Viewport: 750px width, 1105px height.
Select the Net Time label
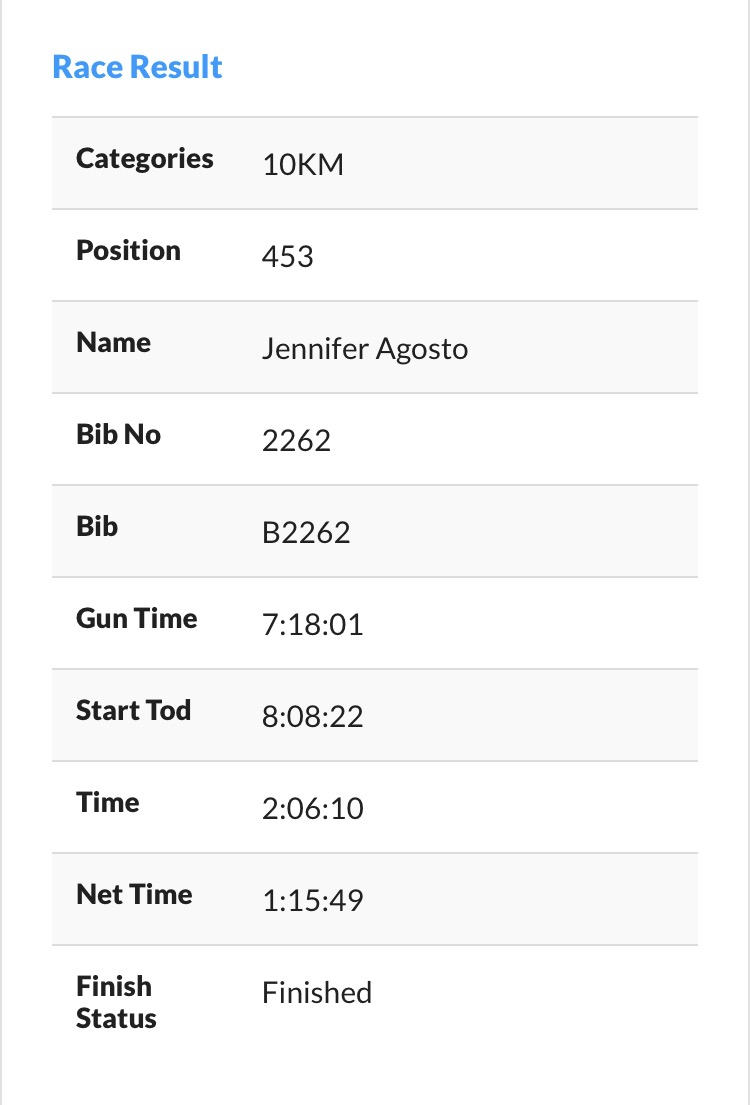134,895
